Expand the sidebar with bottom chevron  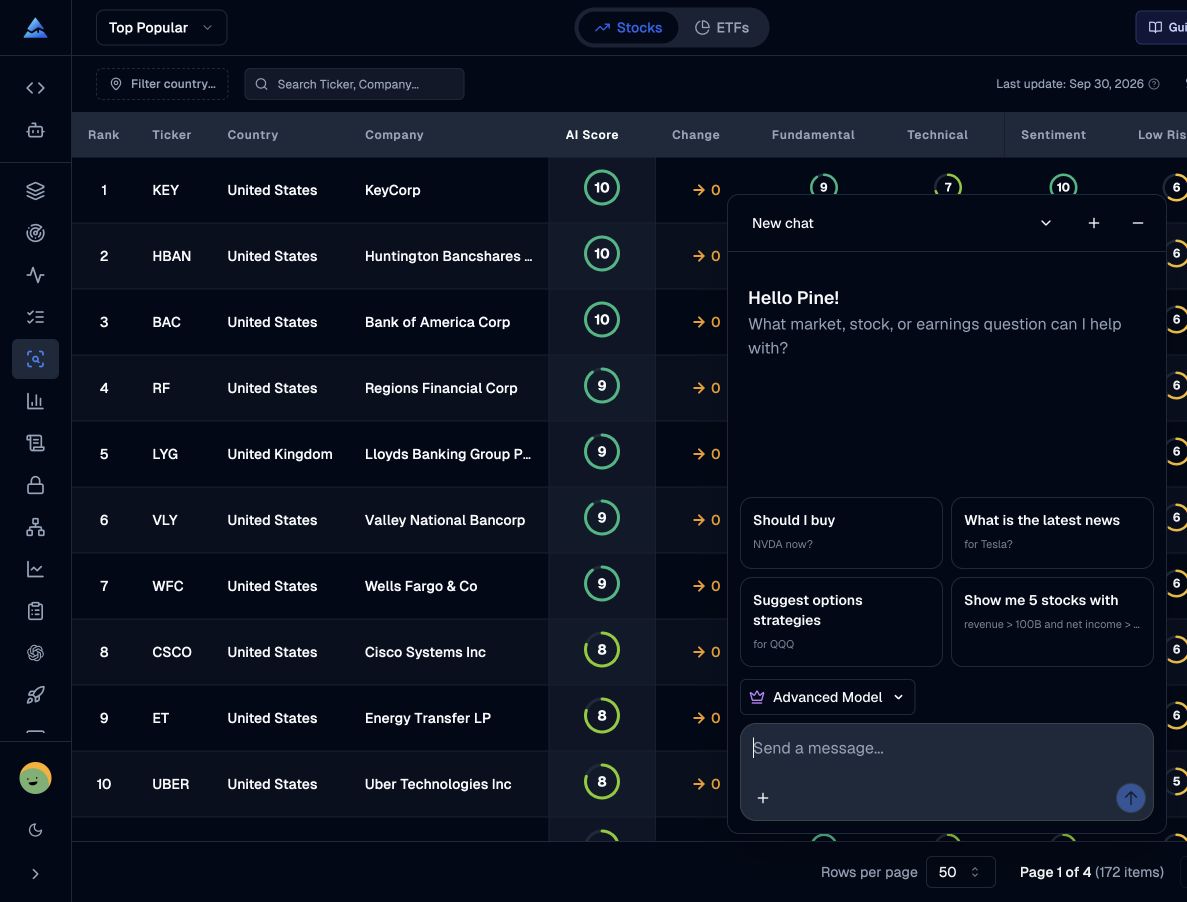click(x=36, y=874)
